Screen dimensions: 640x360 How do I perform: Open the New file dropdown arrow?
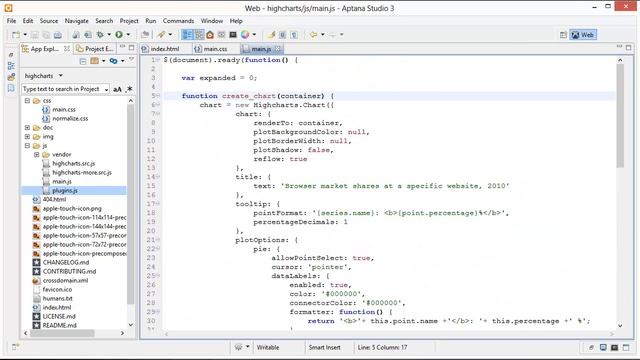coord(25,35)
